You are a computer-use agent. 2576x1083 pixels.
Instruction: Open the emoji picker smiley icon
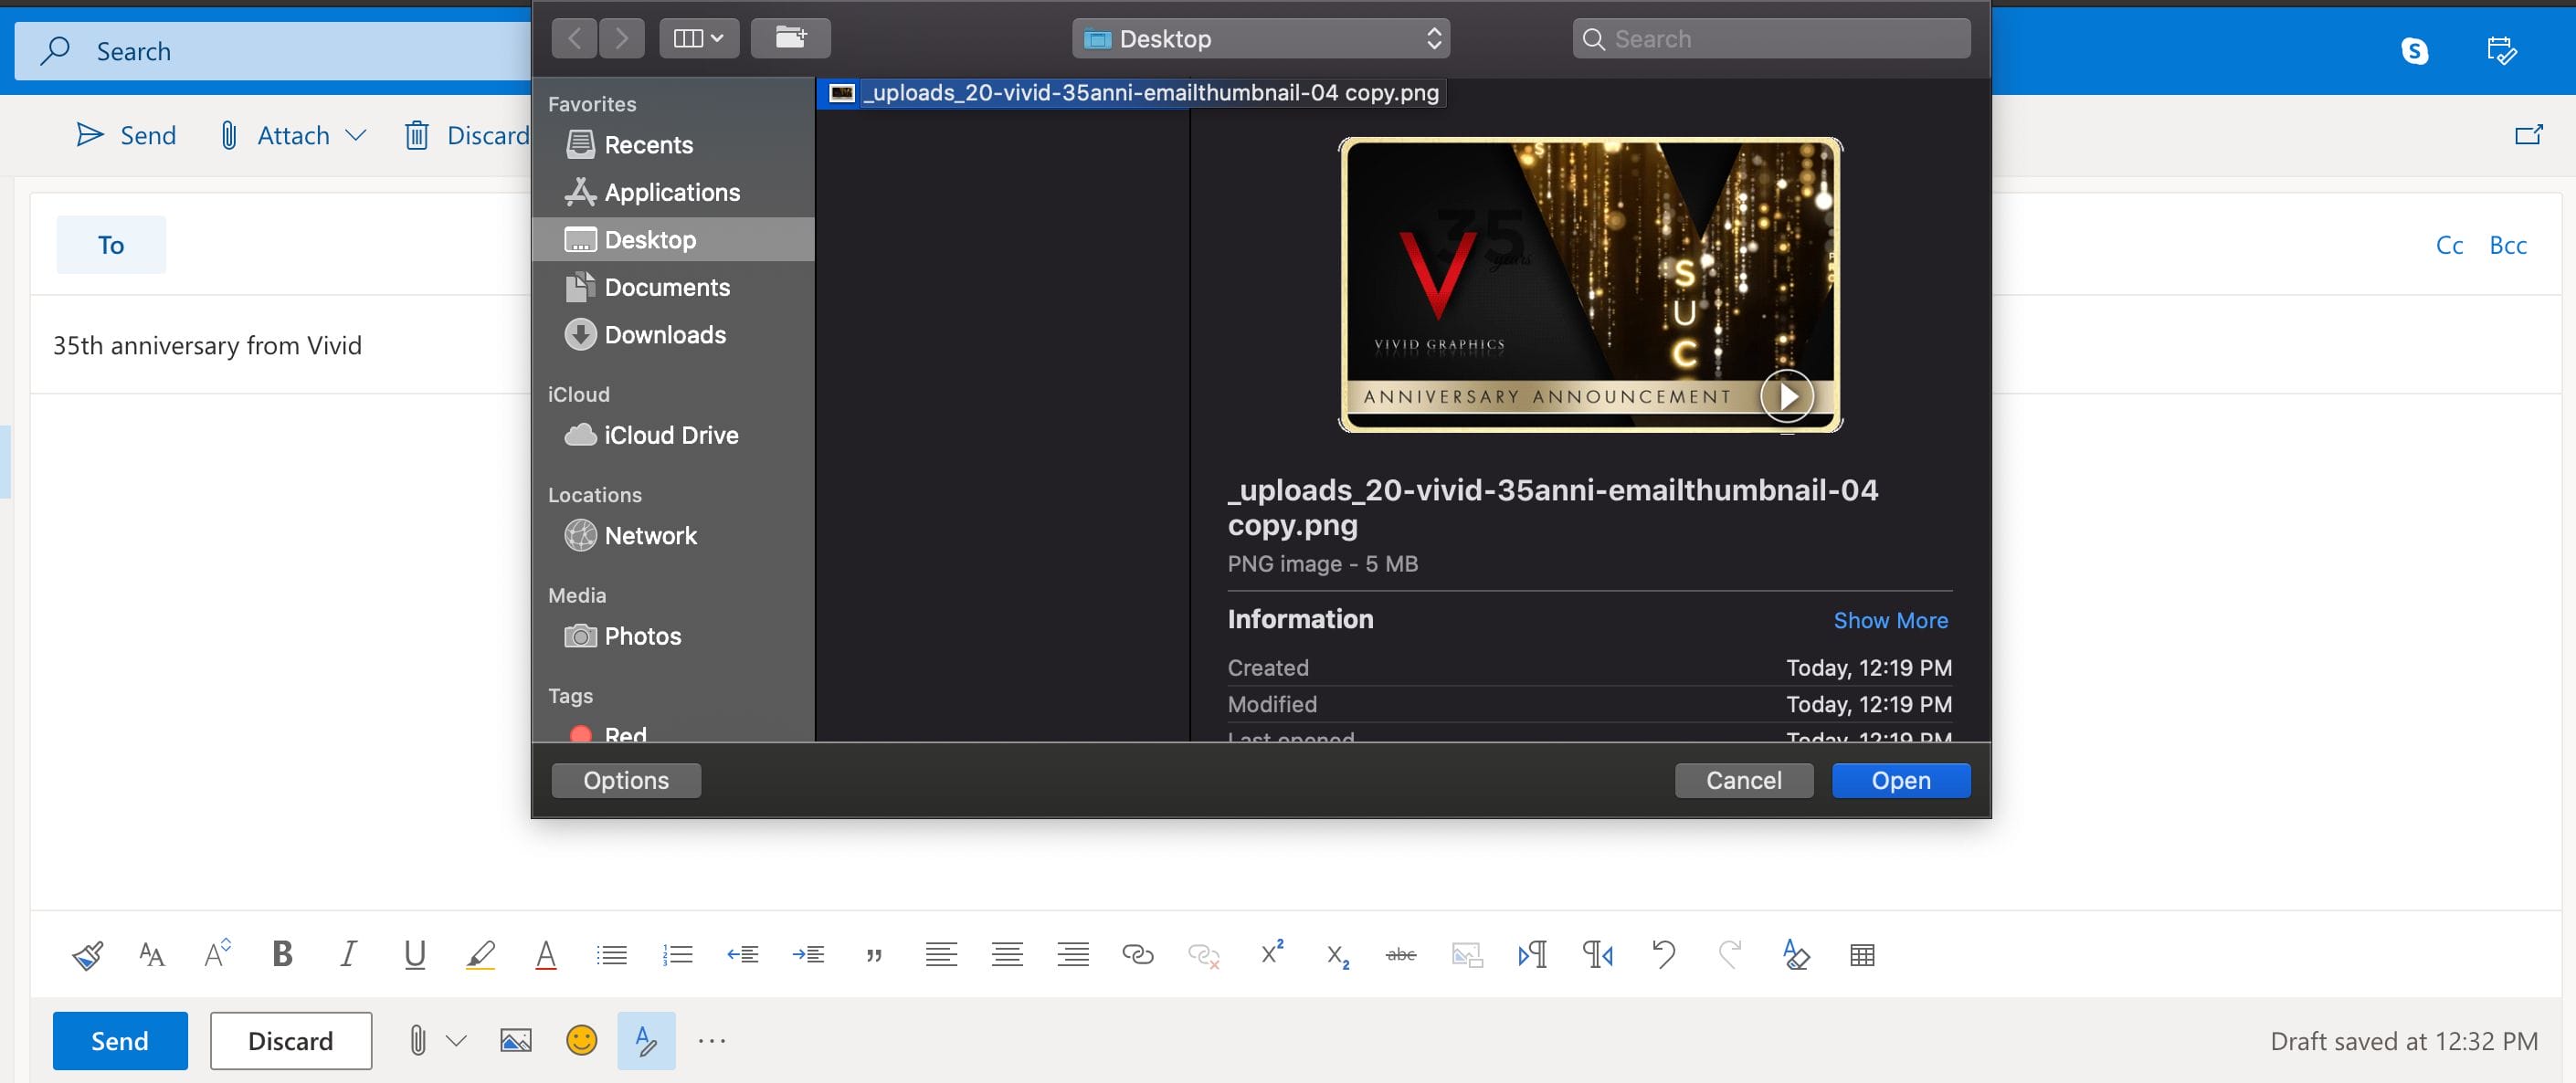[581, 1040]
